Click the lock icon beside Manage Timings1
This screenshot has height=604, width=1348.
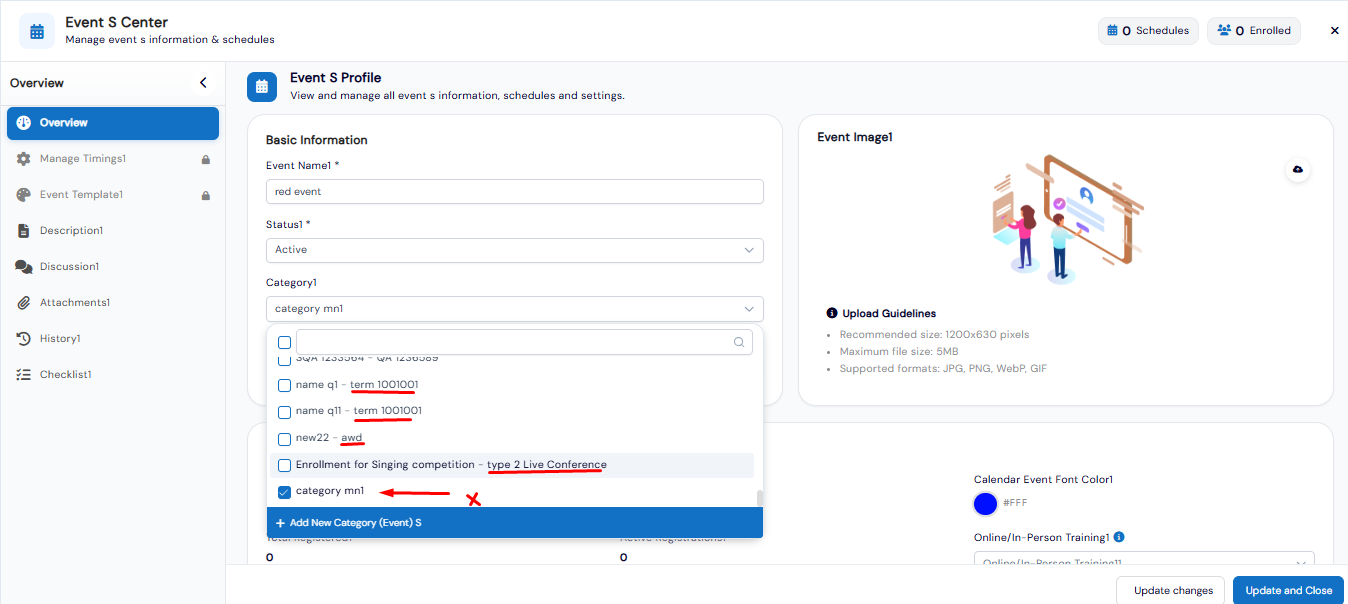[x=205, y=159]
